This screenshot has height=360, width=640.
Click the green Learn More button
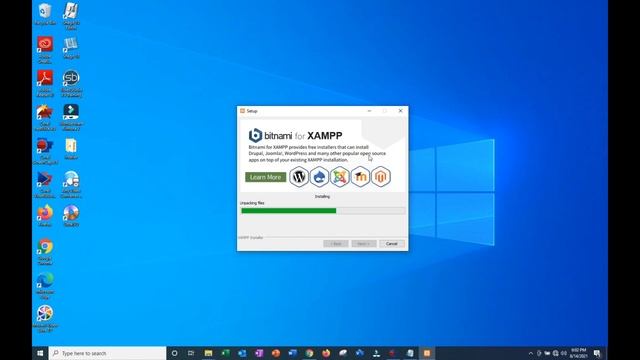click(265, 177)
